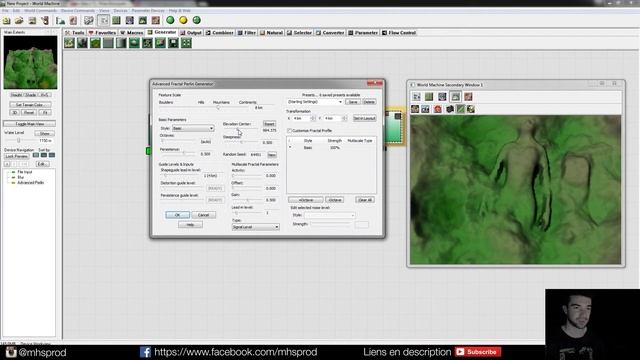Switch to the Filter tab

coord(247,33)
